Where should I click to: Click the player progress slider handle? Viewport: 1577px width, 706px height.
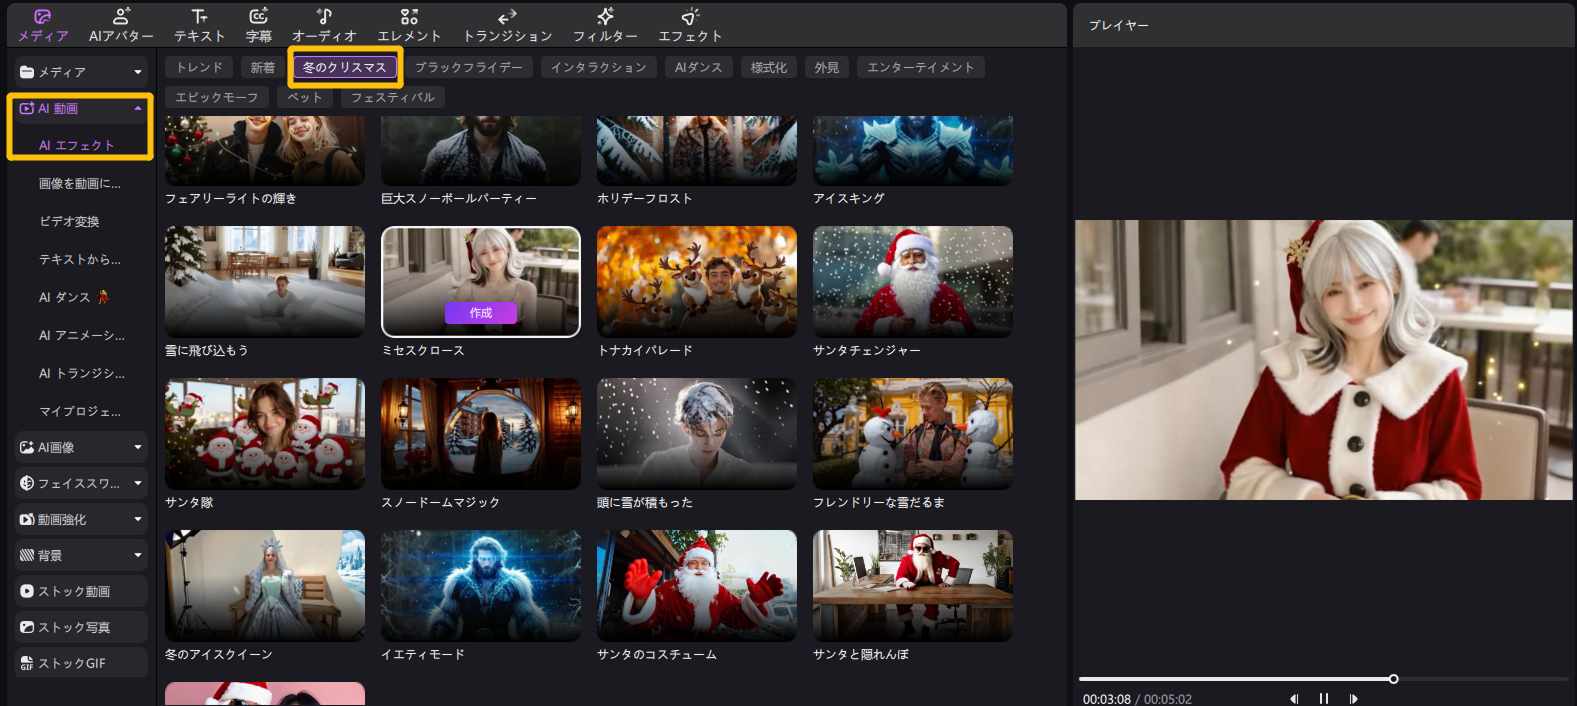pos(1393,679)
